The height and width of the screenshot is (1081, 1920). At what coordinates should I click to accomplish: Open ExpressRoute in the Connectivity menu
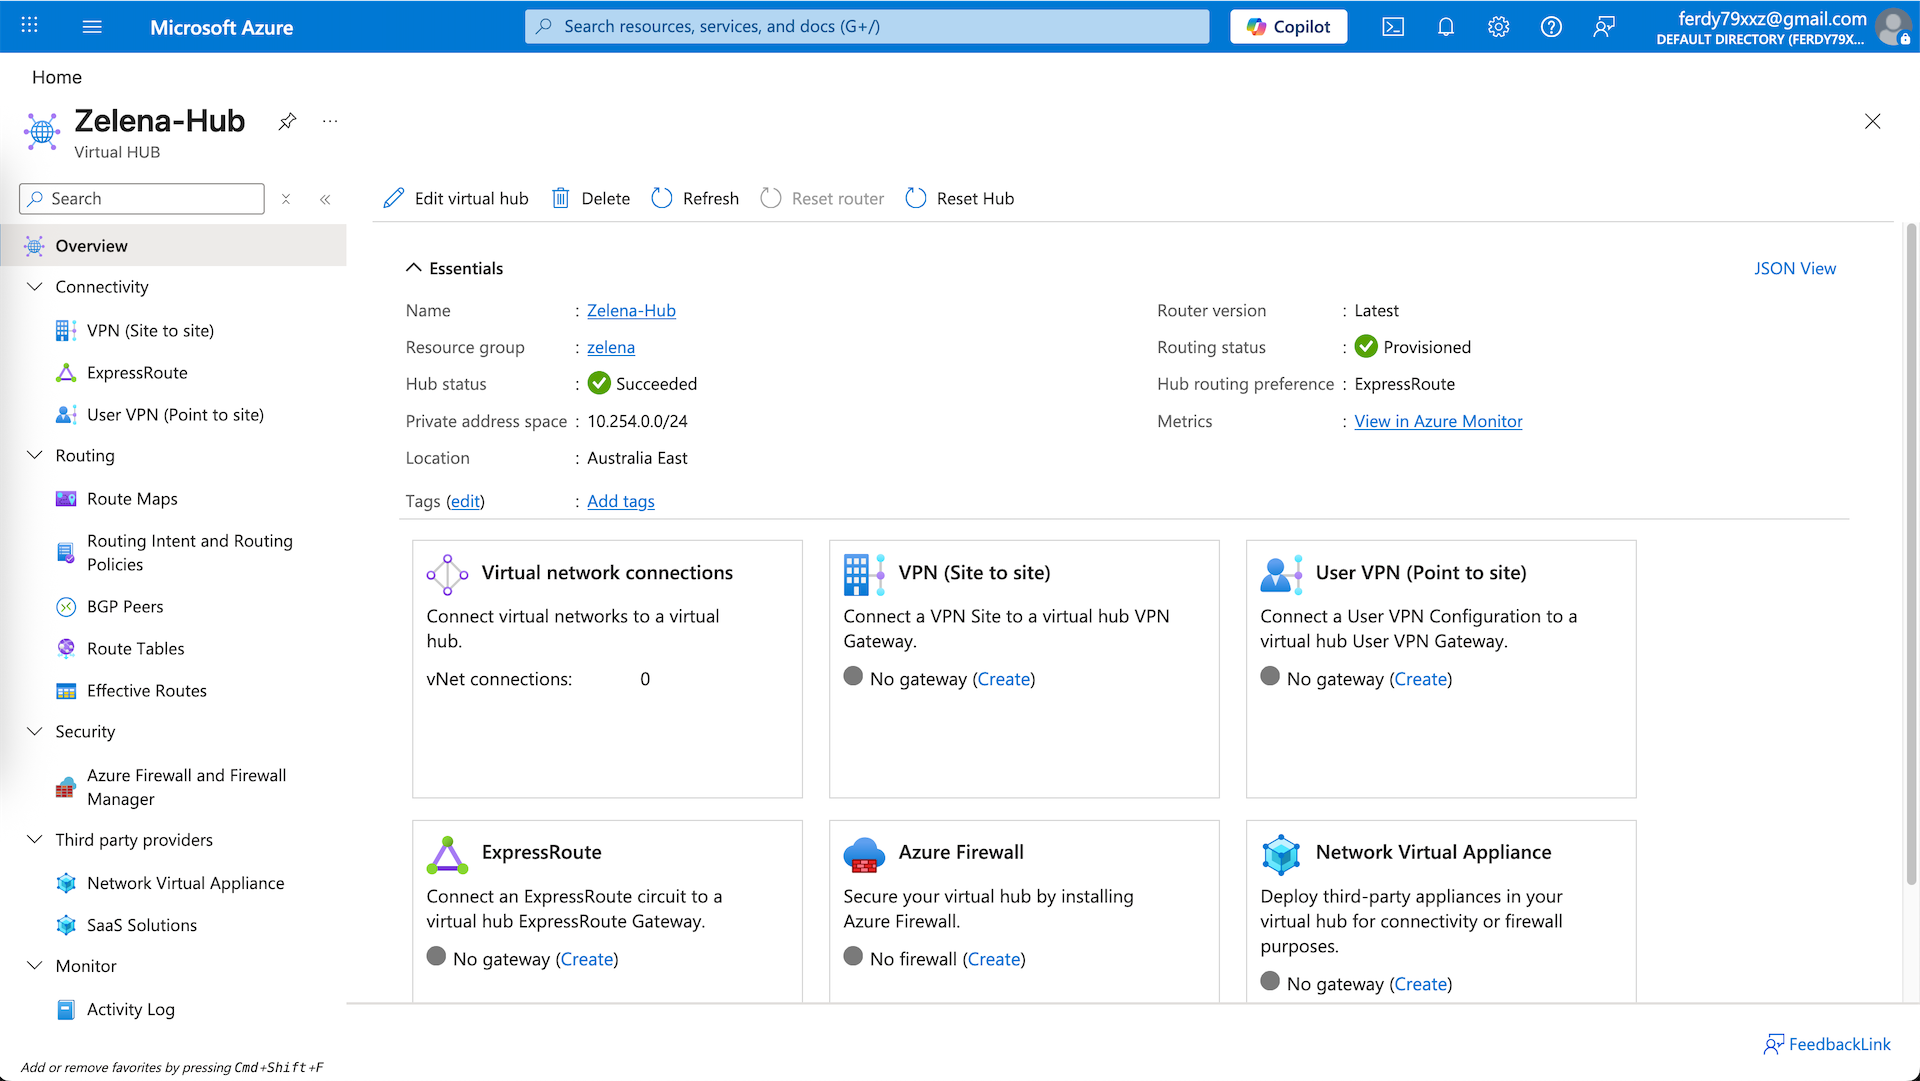pos(137,372)
